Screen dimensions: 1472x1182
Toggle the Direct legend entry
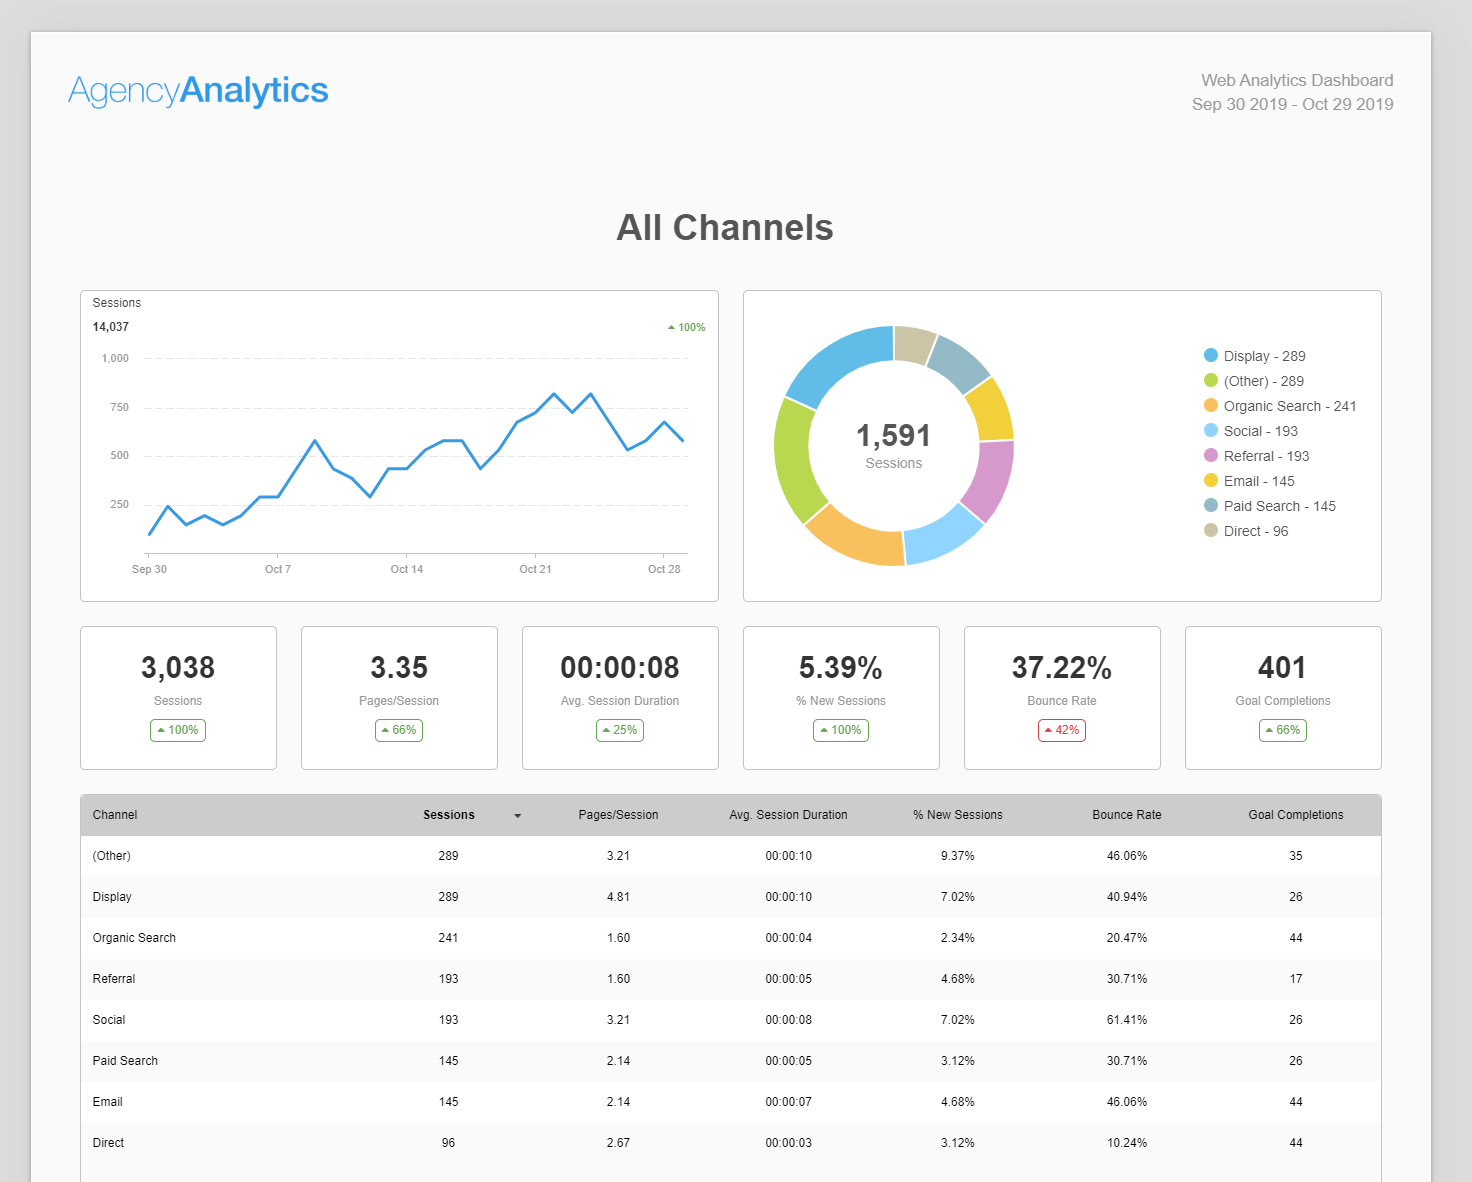coord(1246,531)
